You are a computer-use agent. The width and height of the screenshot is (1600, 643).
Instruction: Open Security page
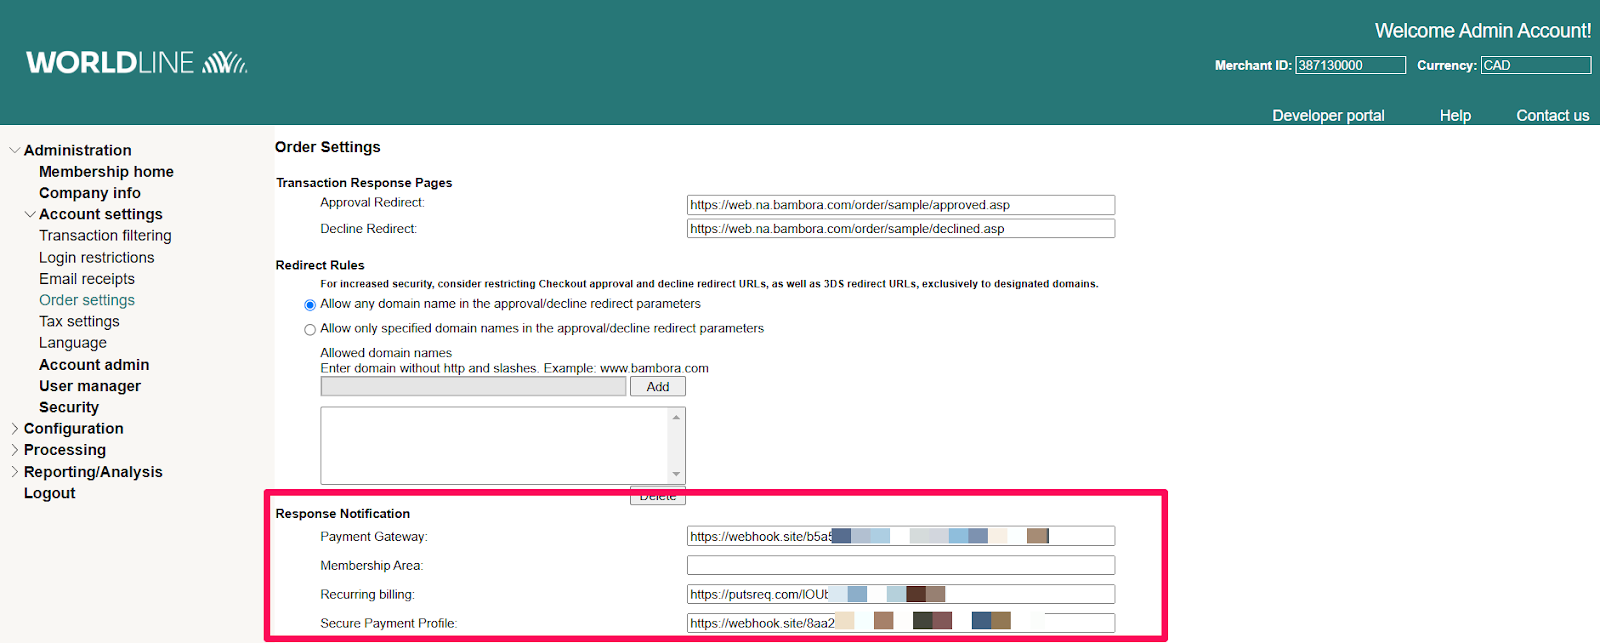69,407
